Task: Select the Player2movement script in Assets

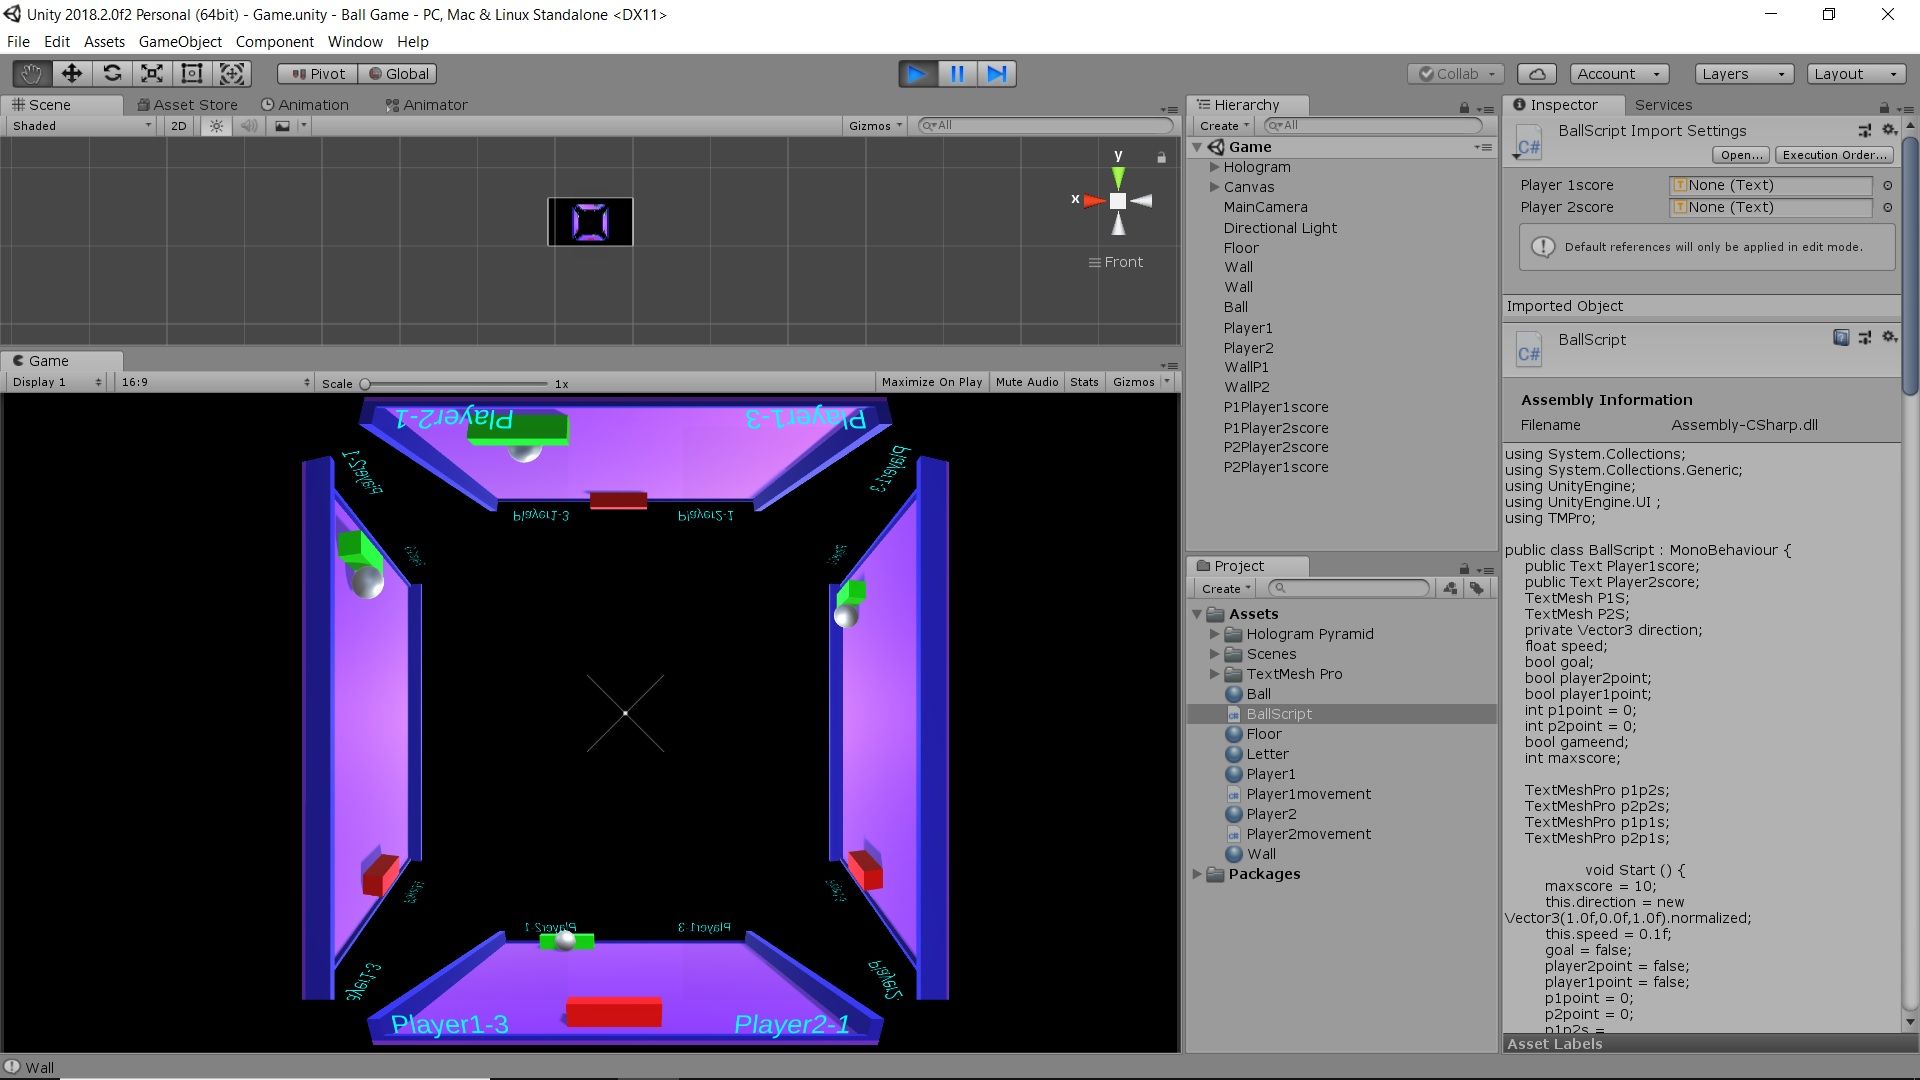Action: [x=1307, y=833]
